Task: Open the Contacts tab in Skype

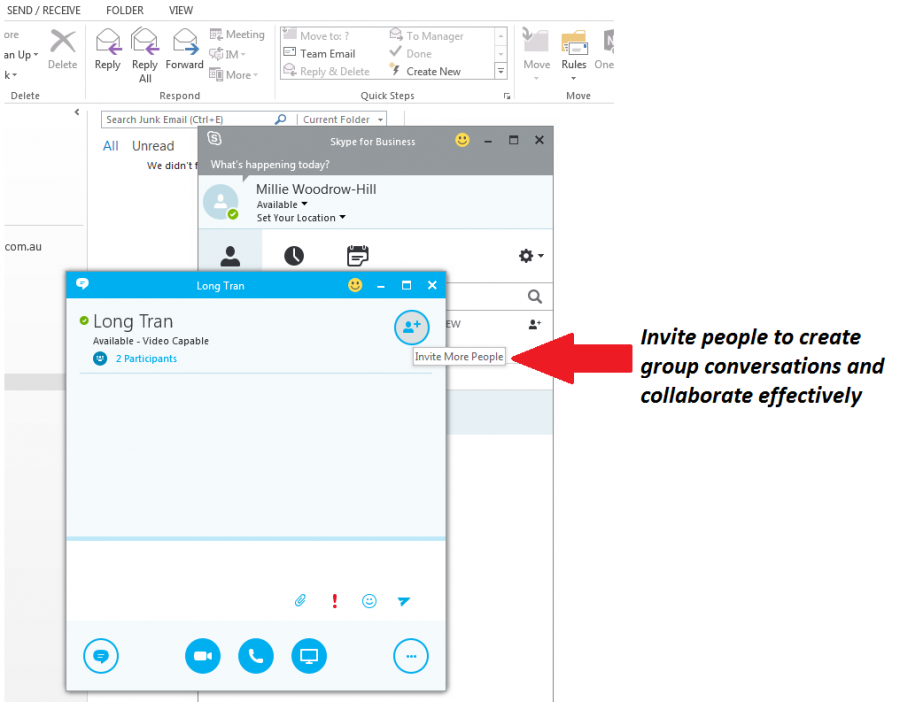Action: [x=231, y=256]
